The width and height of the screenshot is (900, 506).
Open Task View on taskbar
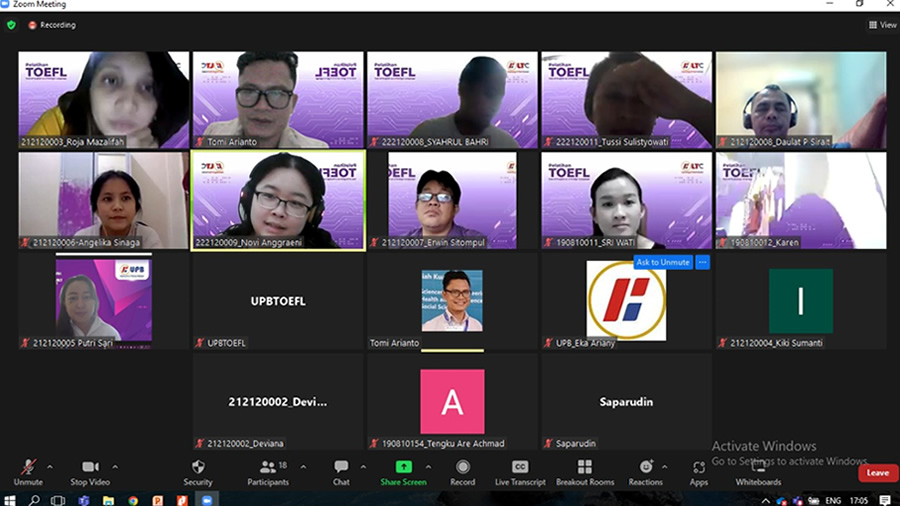57,500
